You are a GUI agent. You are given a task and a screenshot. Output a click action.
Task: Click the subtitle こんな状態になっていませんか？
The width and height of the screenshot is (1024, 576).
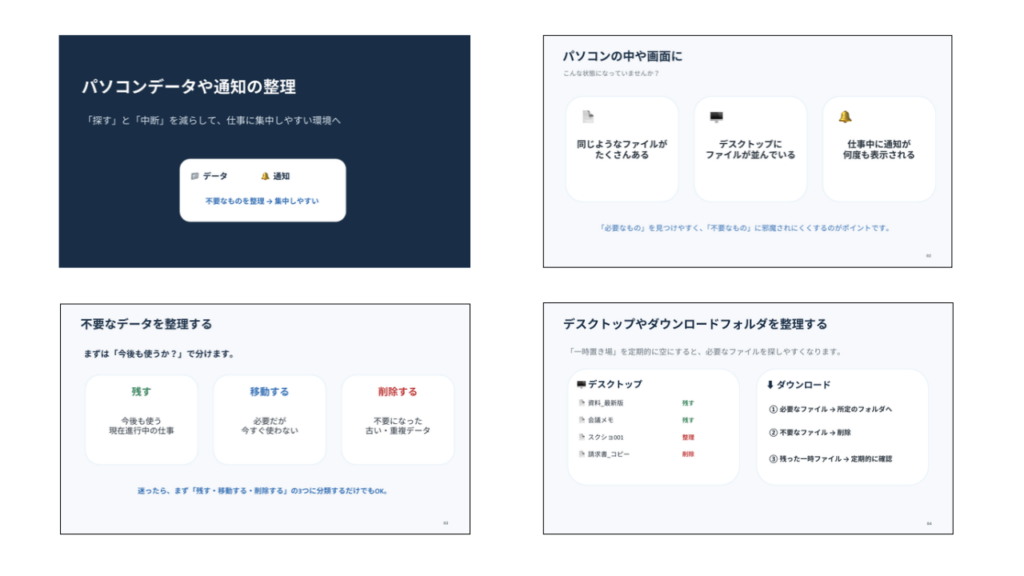(611, 73)
